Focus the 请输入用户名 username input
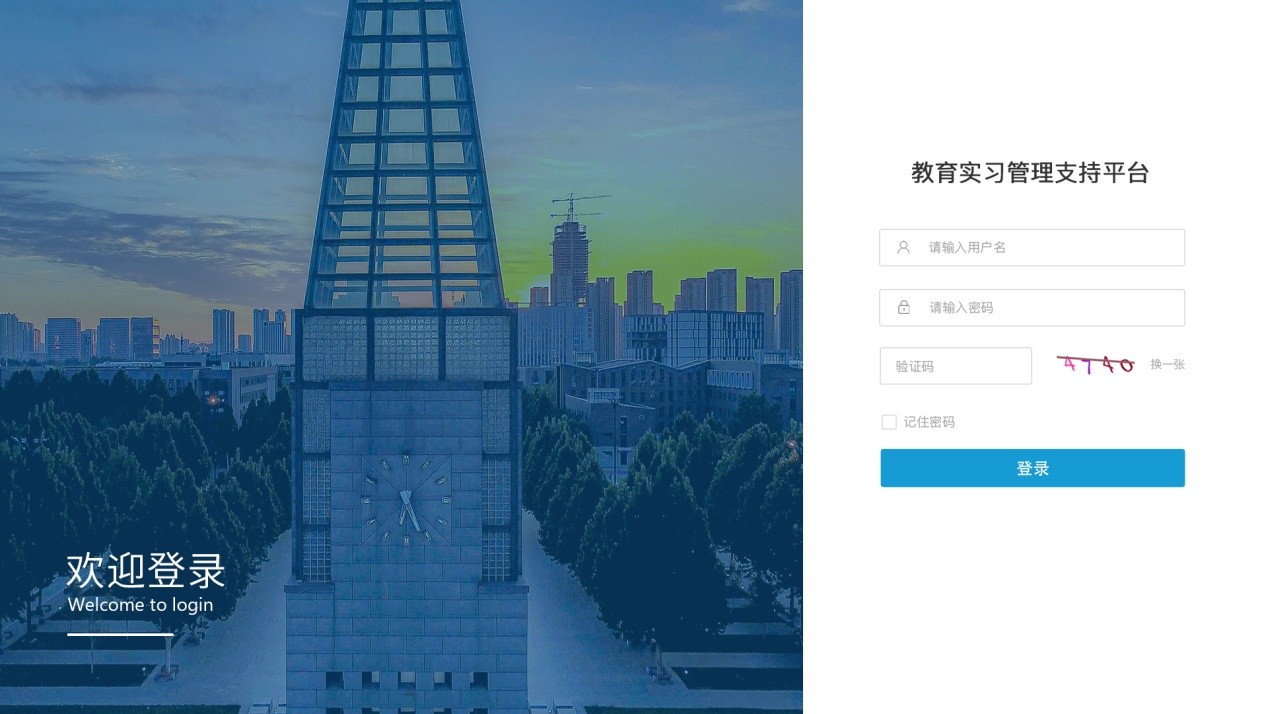The height and width of the screenshot is (714, 1268). click(x=1032, y=247)
